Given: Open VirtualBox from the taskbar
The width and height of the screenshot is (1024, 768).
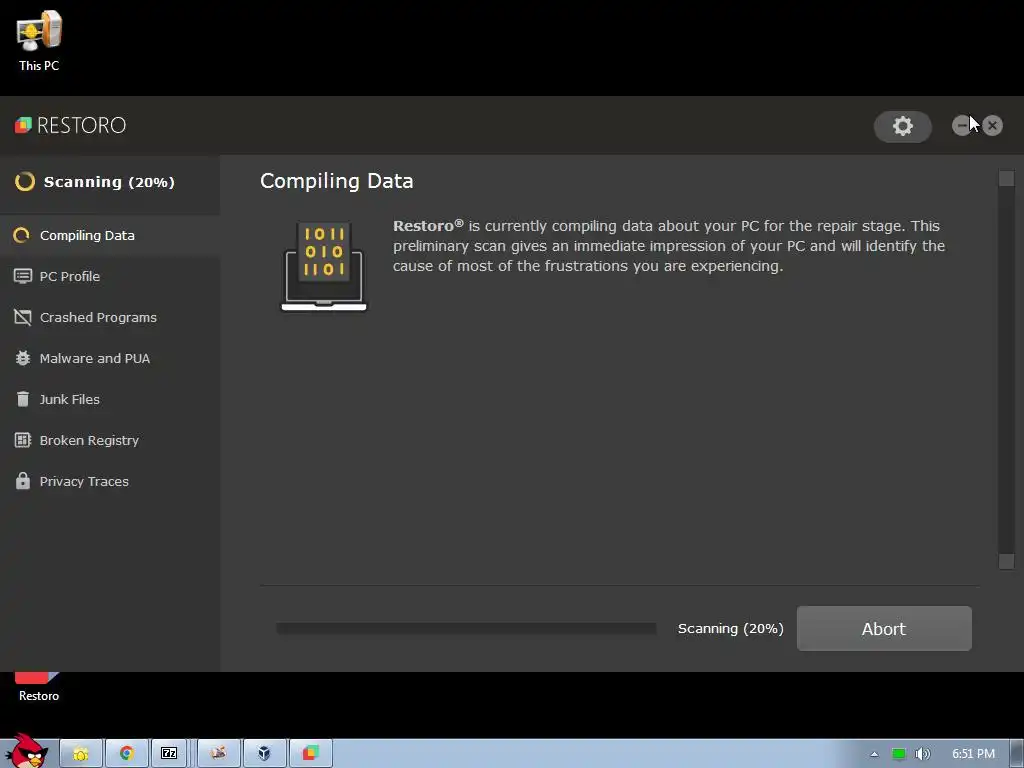Looking at the screenshot, I should click(x=264, y=754).
